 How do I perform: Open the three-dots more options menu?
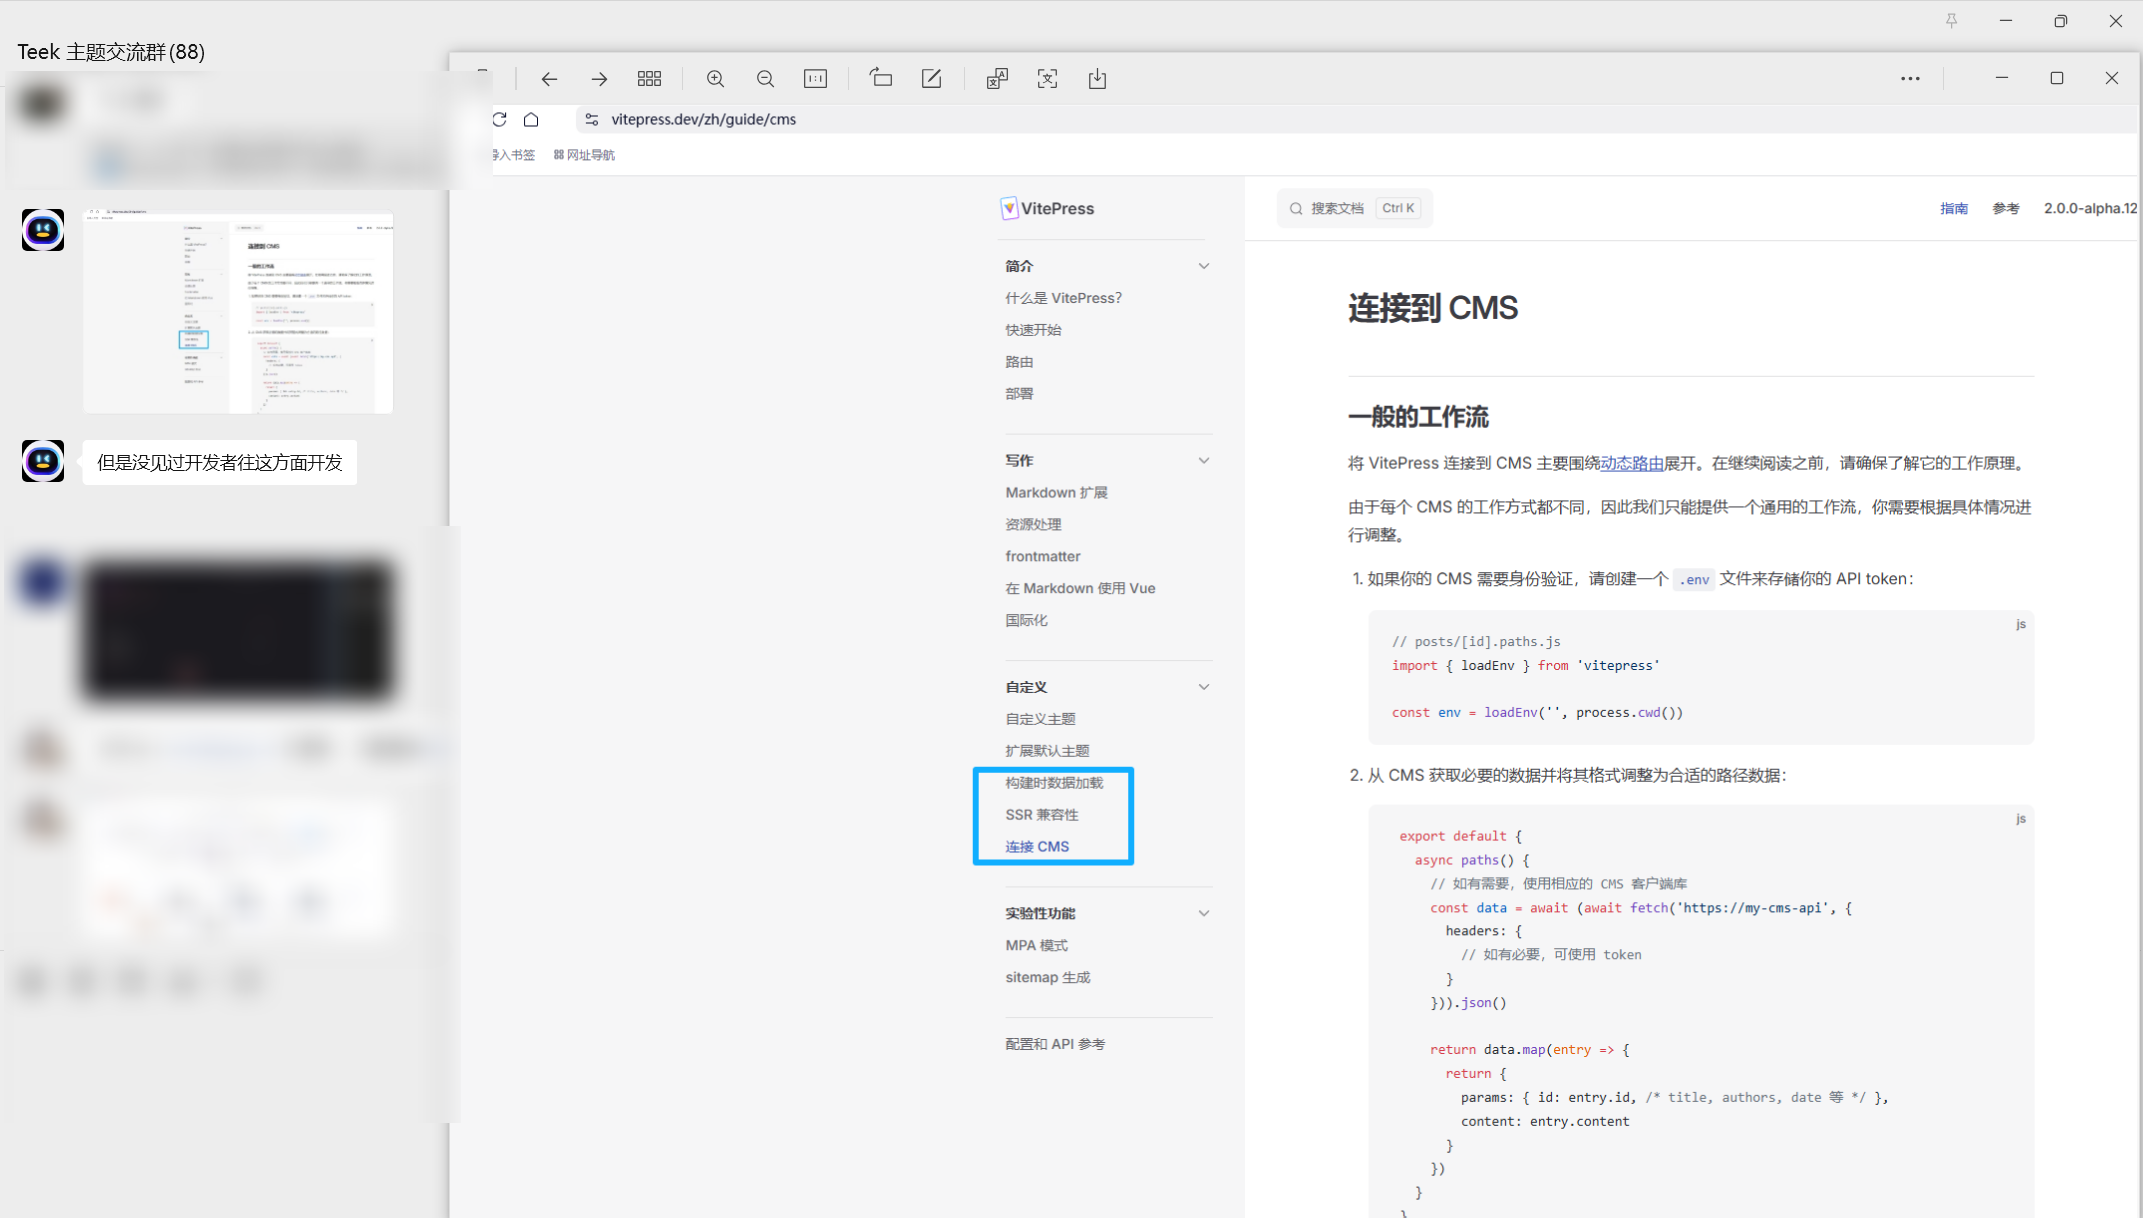click(1910, 78)
